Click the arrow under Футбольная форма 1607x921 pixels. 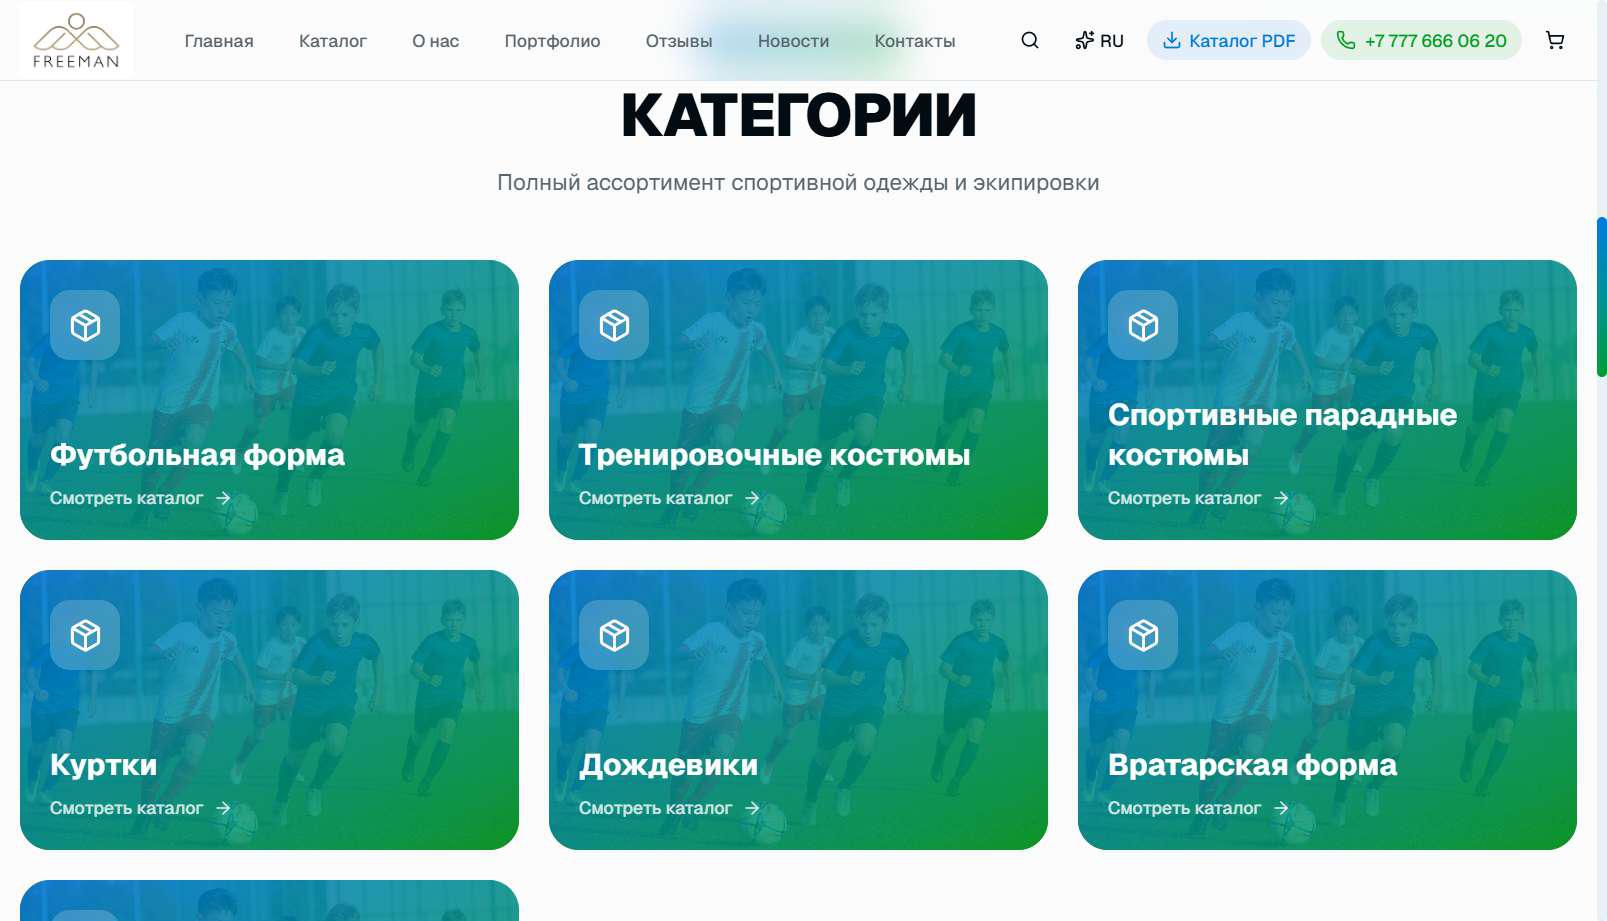pyautogui.click(x=223, y=498)
